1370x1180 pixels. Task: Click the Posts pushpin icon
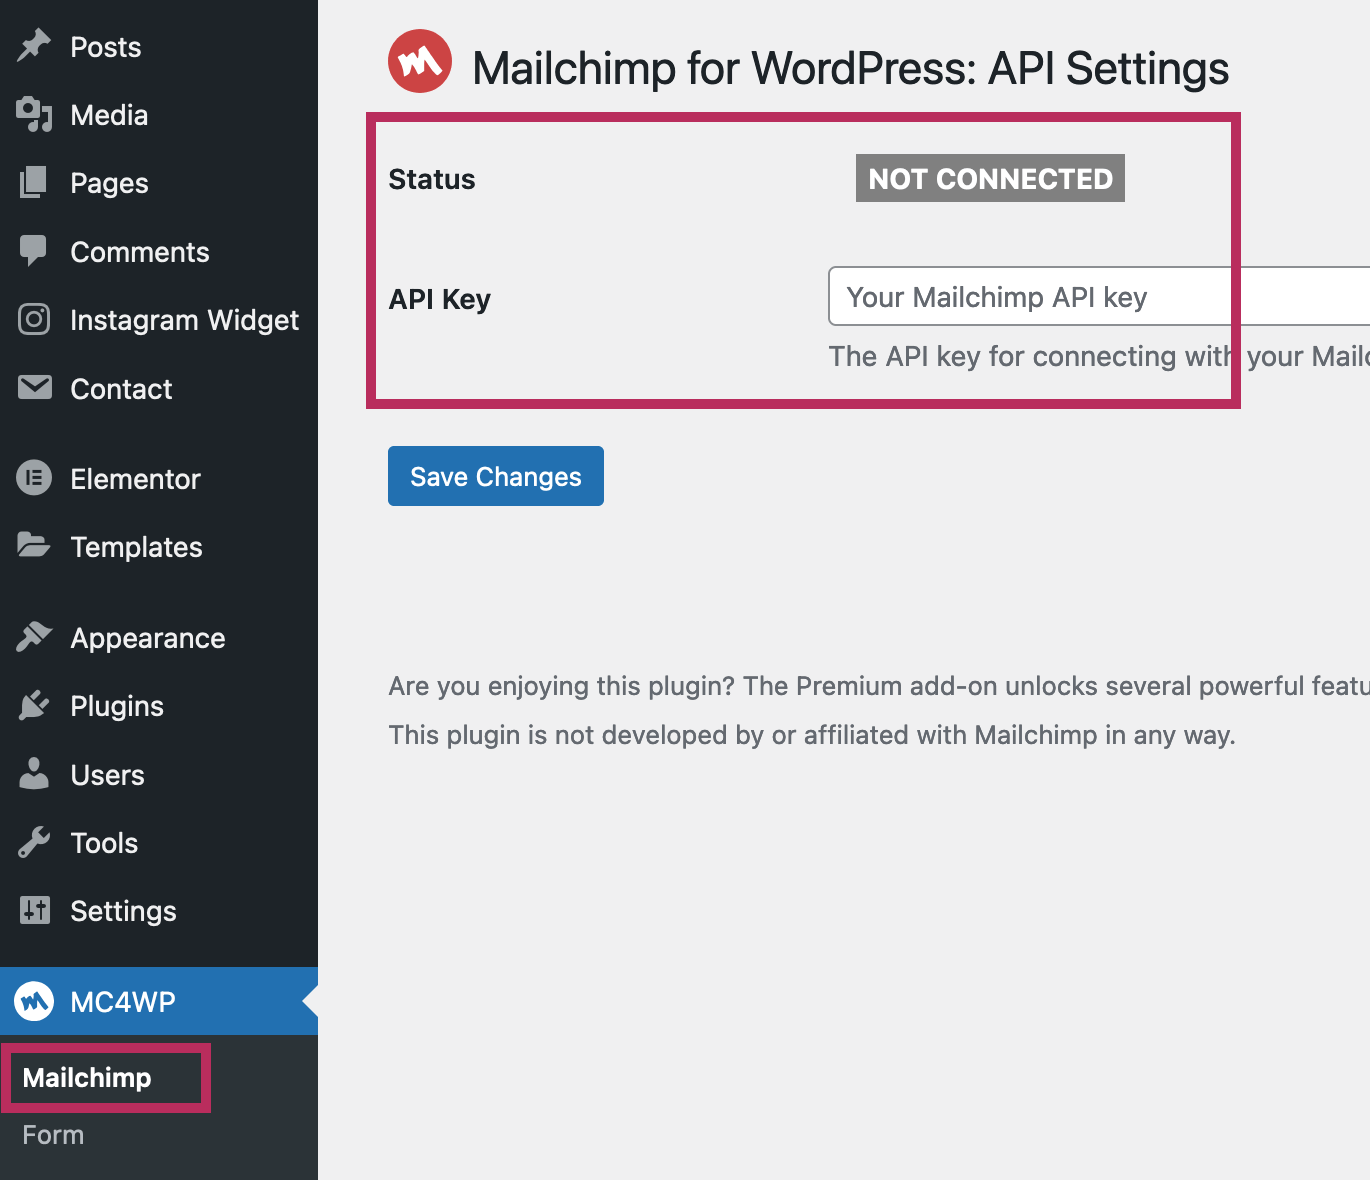pos(34,46)
